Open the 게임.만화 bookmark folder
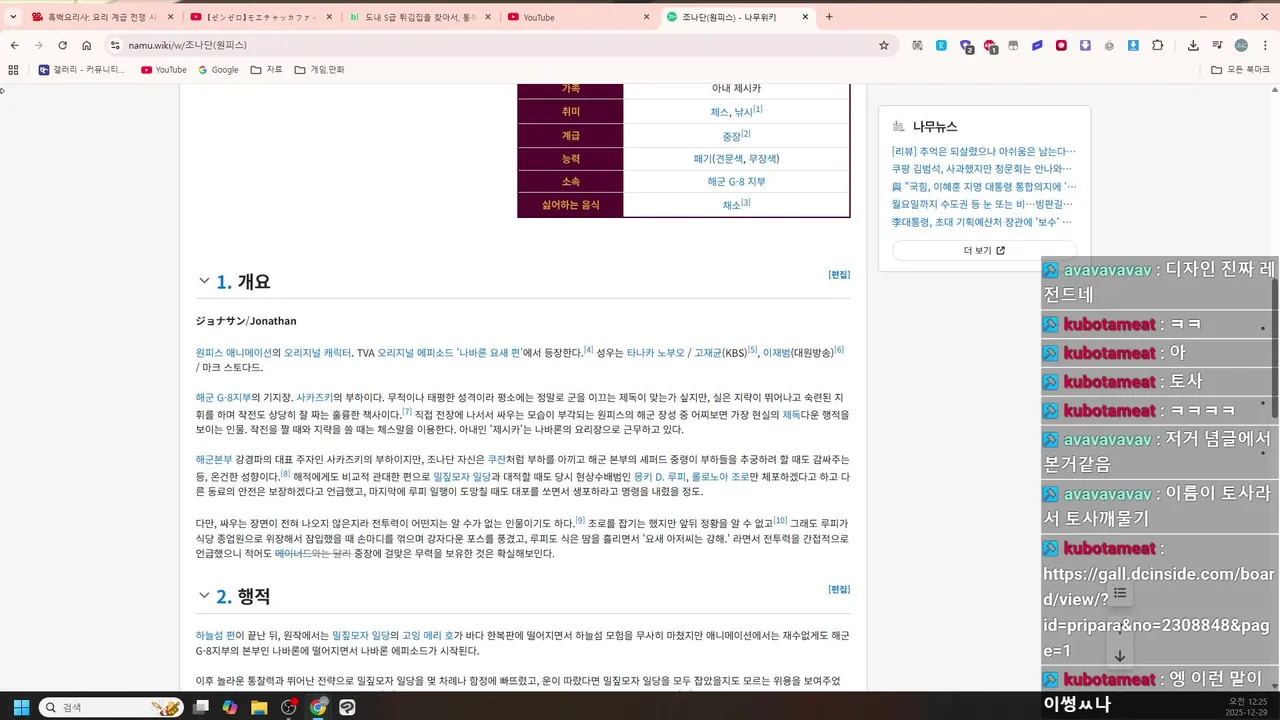The image size is (1280, 720). tap(319, 70)
